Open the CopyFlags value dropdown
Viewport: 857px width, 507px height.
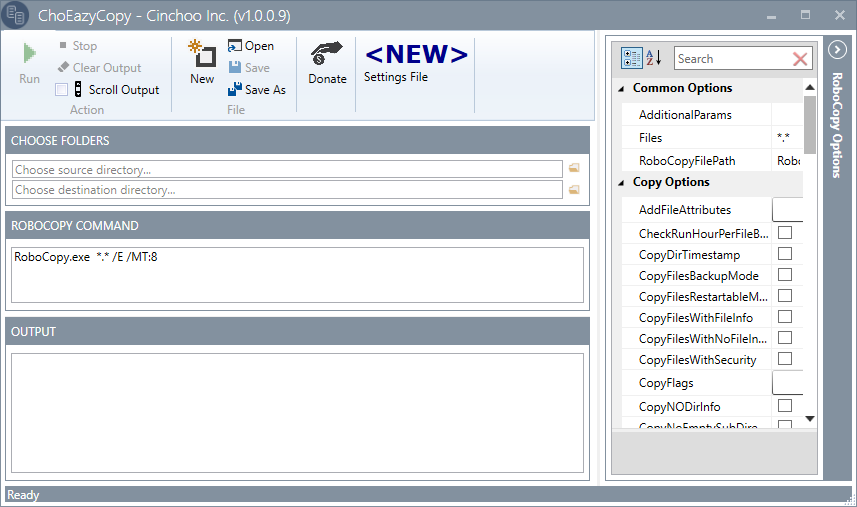788,382
